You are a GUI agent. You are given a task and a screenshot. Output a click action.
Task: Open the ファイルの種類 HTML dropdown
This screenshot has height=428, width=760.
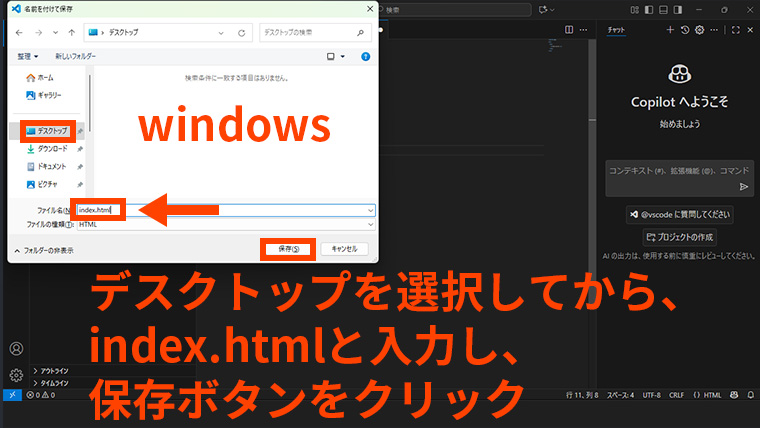click(225, 224)
